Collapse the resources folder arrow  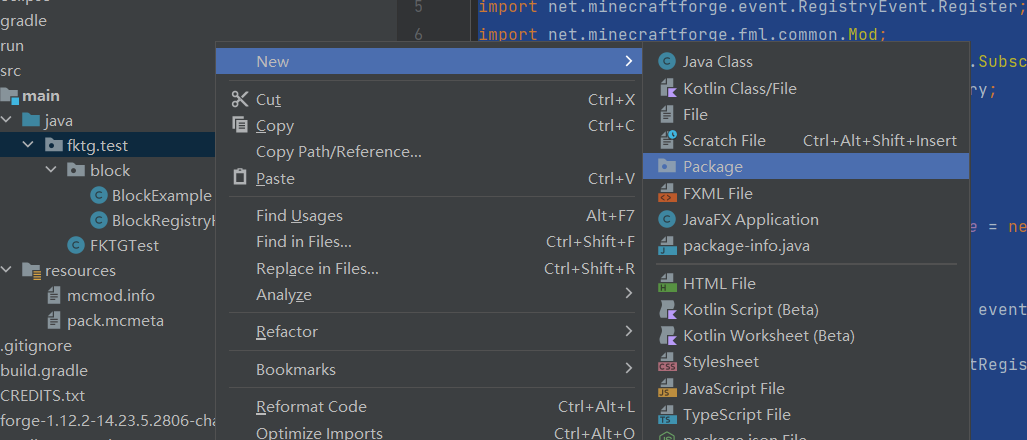(x=7, y=271)
